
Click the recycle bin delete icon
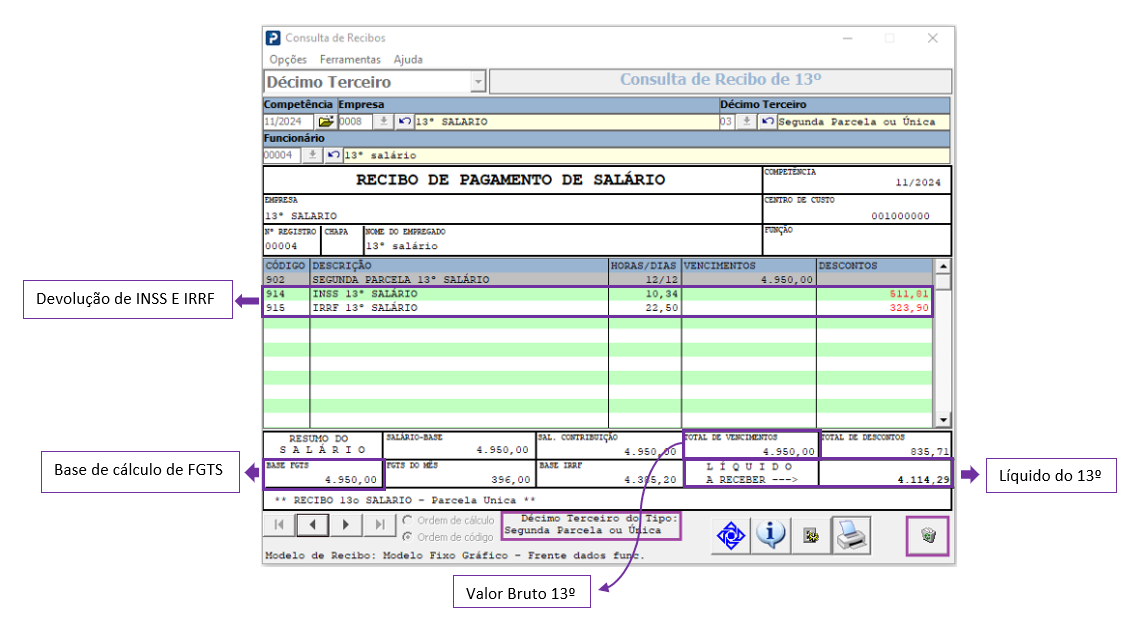coord(928,536)
